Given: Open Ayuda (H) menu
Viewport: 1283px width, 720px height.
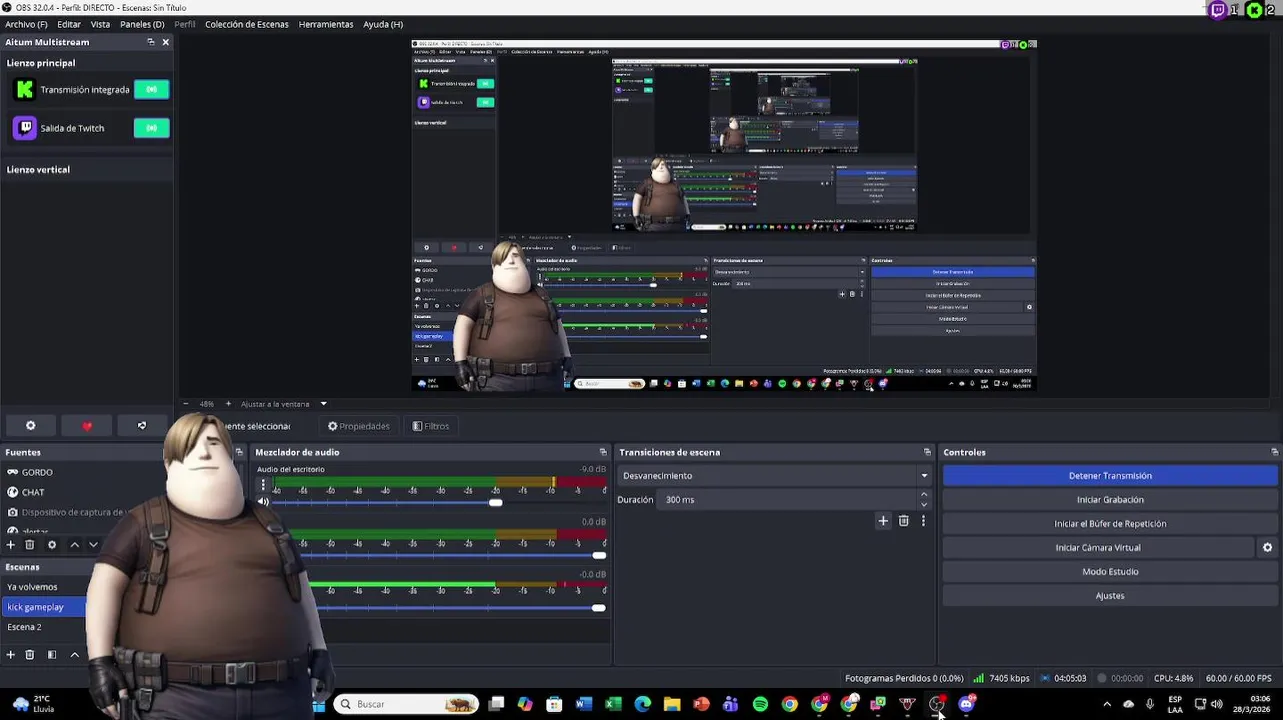Looking at the screenshot, I should pyautogui.click(x=383, y=24).
